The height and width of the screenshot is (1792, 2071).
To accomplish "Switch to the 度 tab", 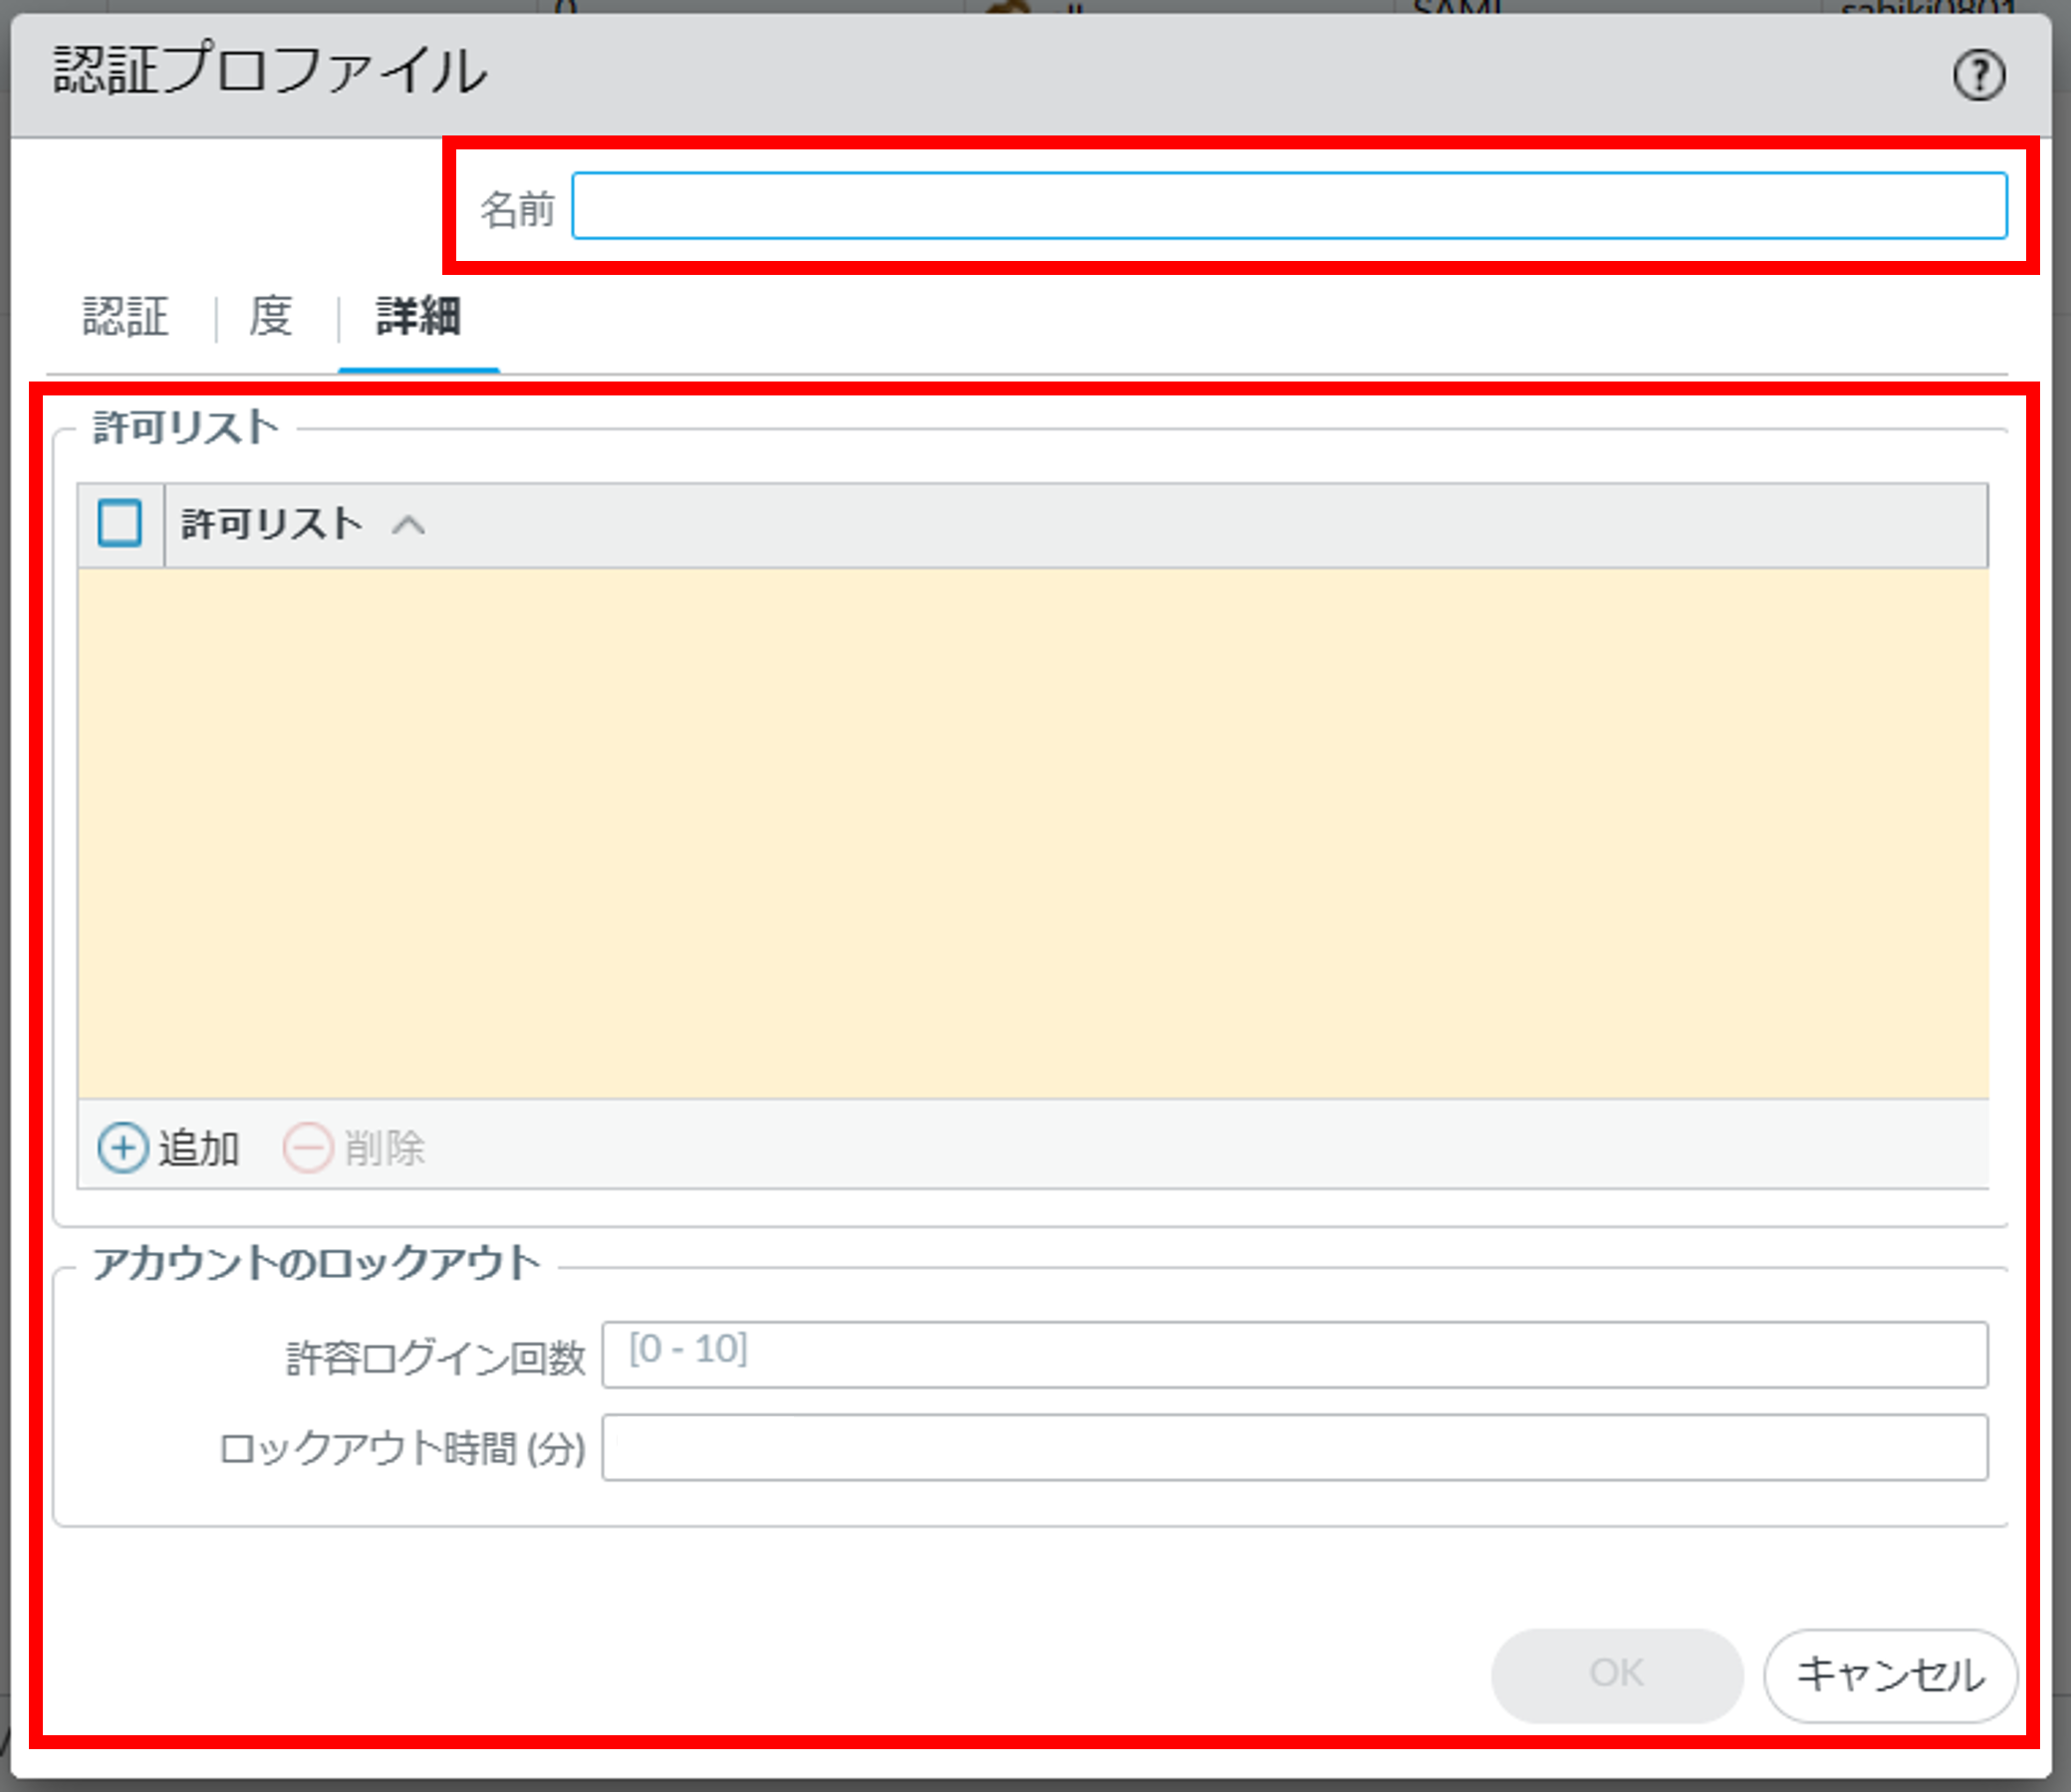I will pos(270,317).
